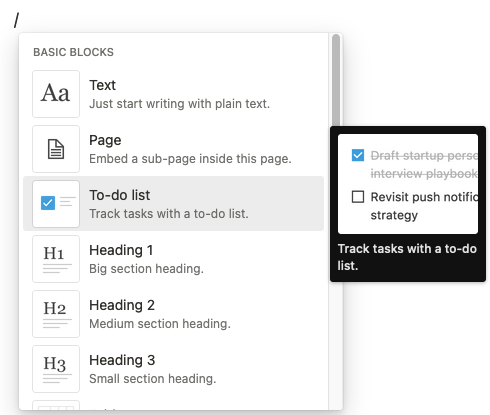Viewport: 490px width, 415px height.
Task: Uncheck the Draft startup persona checkbox
Action: tap(358, 155)
